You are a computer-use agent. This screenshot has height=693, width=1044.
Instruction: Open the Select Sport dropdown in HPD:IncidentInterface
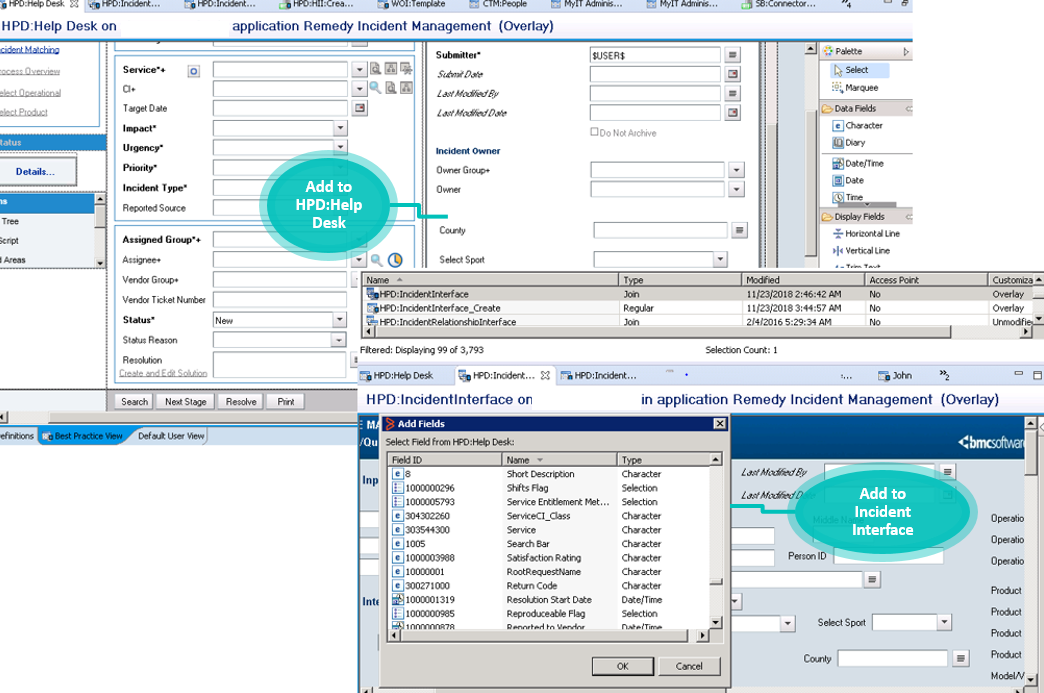point(944,622)
